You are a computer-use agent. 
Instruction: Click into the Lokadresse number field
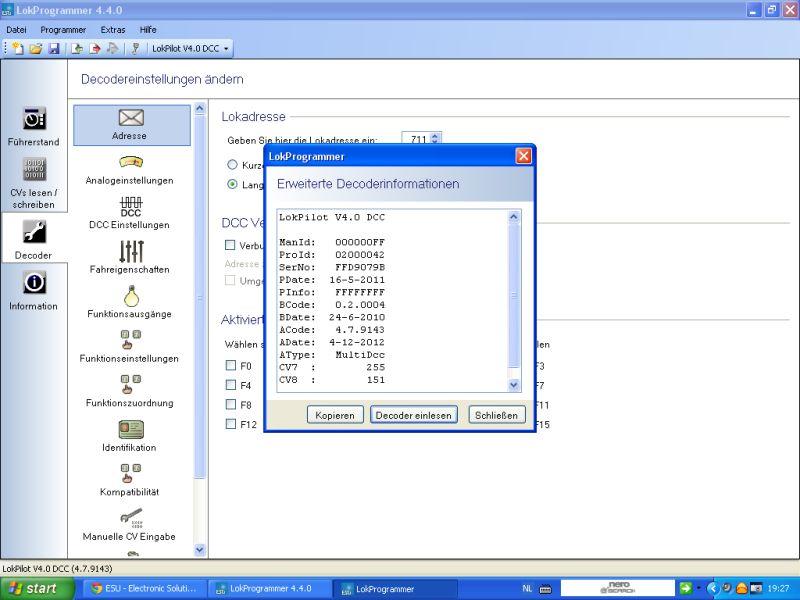pos(416,139)
